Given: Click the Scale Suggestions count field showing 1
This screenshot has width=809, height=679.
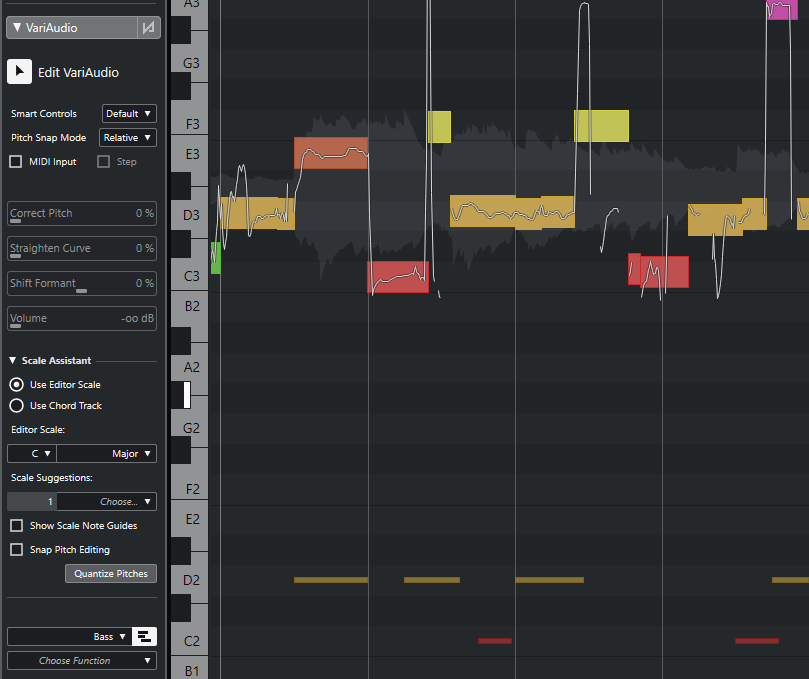Looking at the screenshot, I should (x=32, y=502).
